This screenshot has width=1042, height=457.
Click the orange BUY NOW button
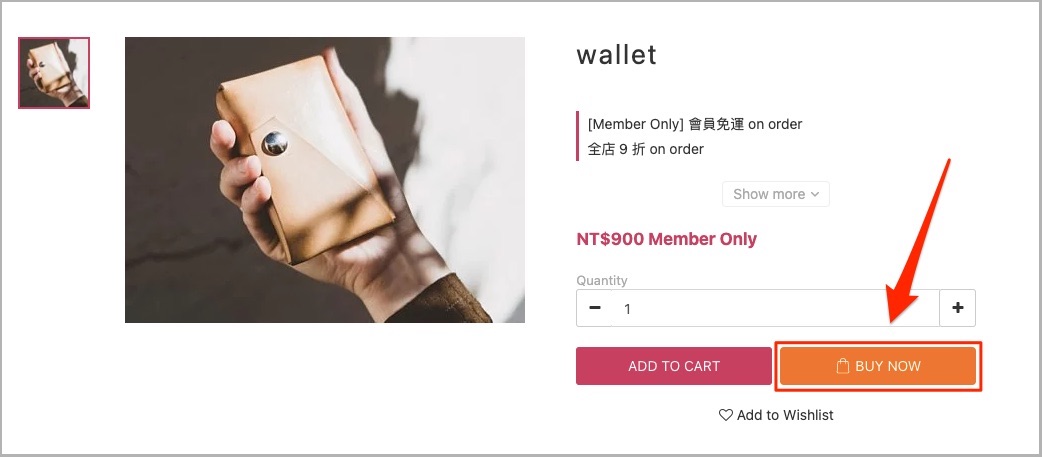pyautogui.click(x=878, y=366)
